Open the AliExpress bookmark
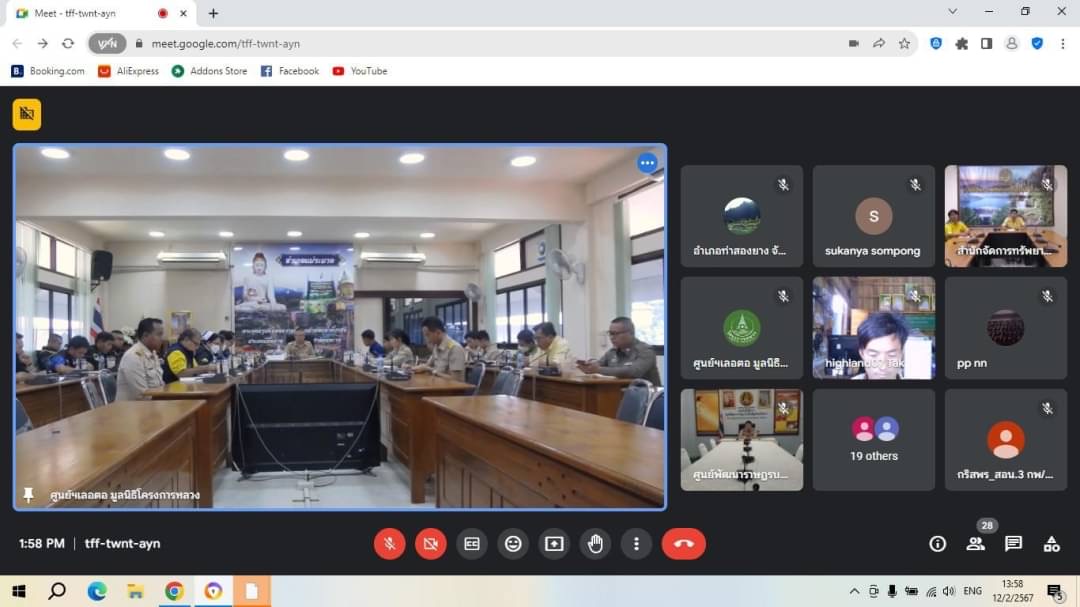 click(x=129, y=71)
